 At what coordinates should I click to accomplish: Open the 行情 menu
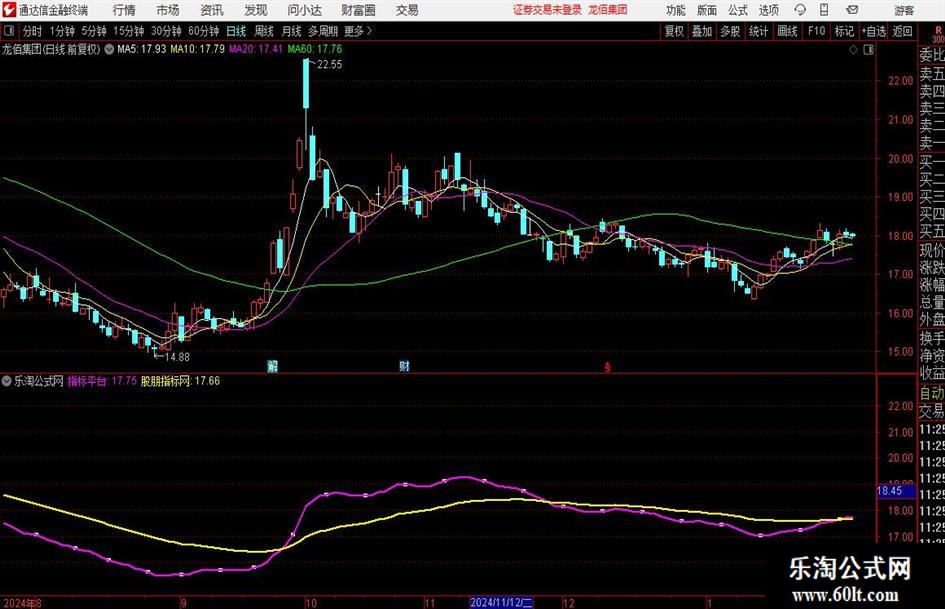[124, 10]
